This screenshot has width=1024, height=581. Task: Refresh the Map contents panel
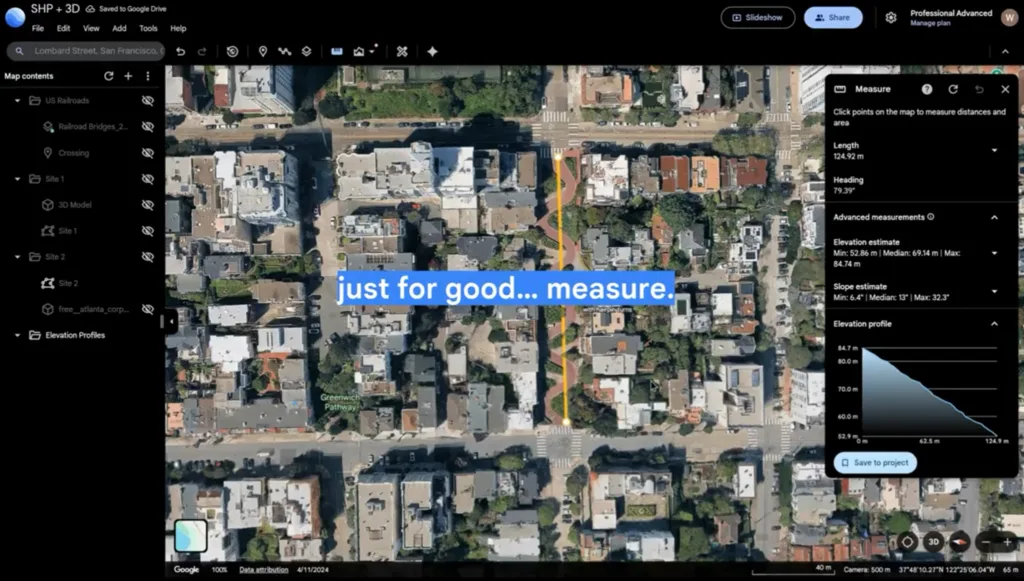108,76
